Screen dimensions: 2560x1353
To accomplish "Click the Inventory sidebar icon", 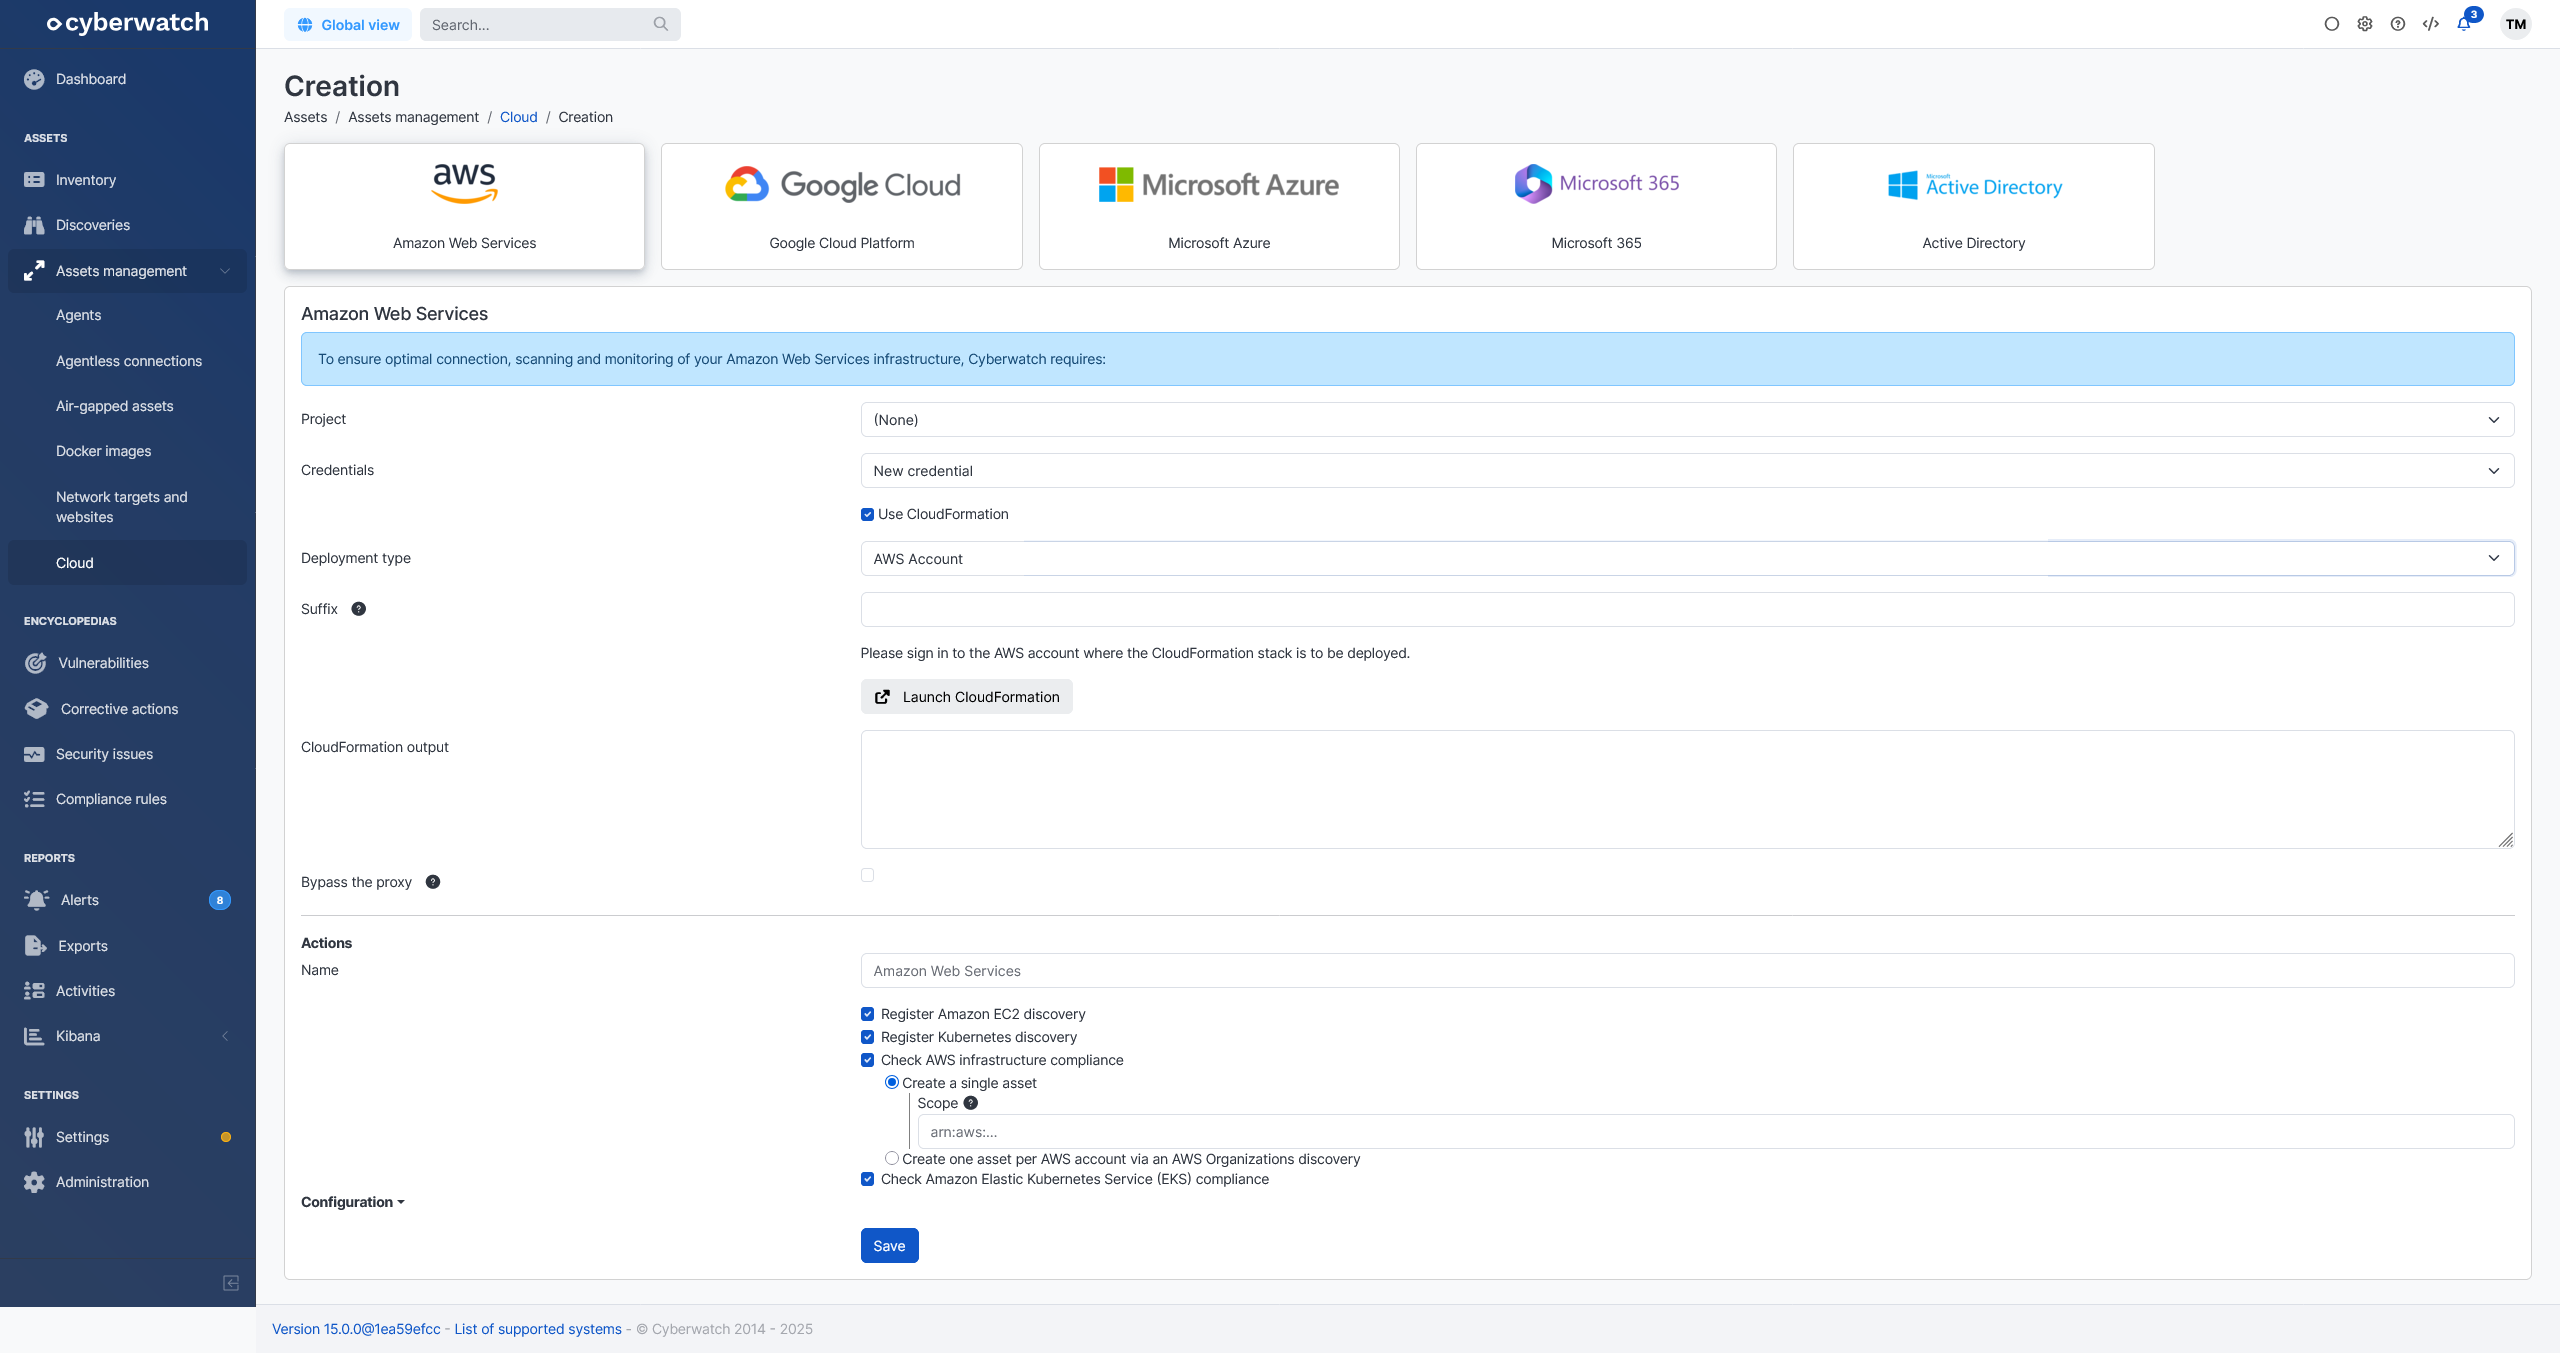I will point(34,180).
